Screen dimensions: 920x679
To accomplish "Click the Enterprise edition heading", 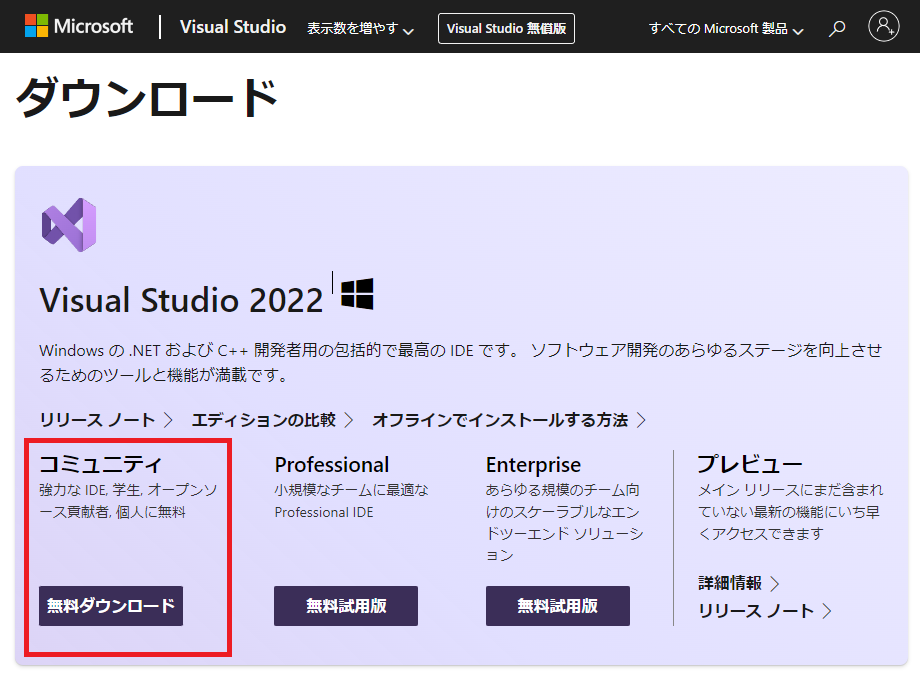I will click(533, 465).
